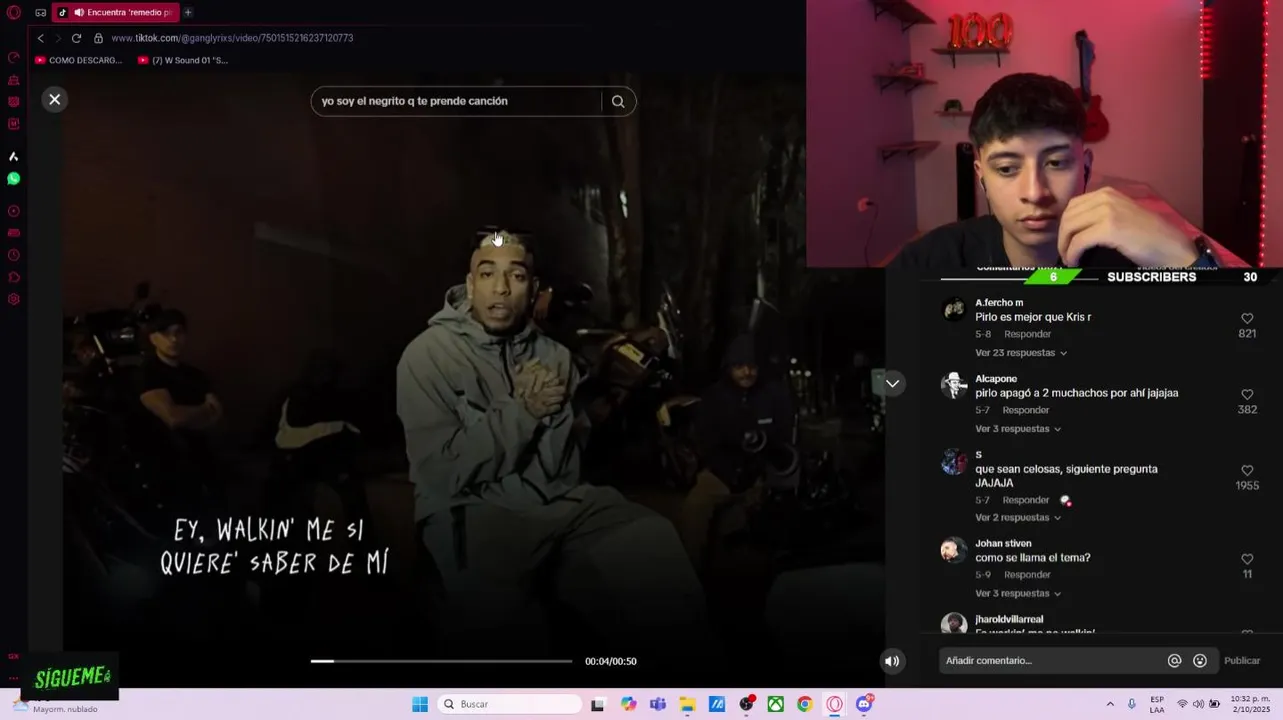Image resolution: width=1283 pixels, height=720 pixels.
Task: Click username 'jharoldvillarreal'
Action: coord(1009,619)
